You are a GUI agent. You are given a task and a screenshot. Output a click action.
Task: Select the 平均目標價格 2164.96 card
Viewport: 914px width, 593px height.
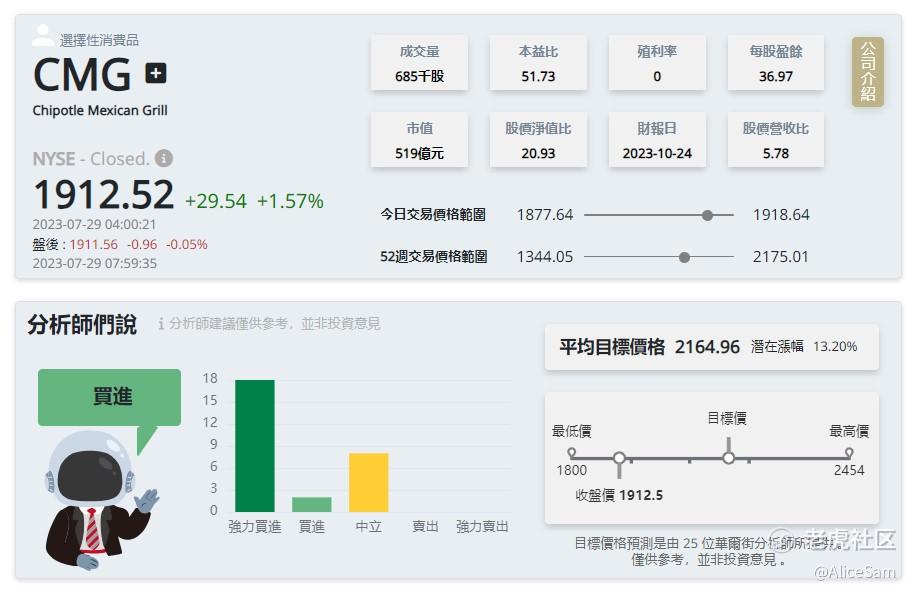tap(711, 347)
